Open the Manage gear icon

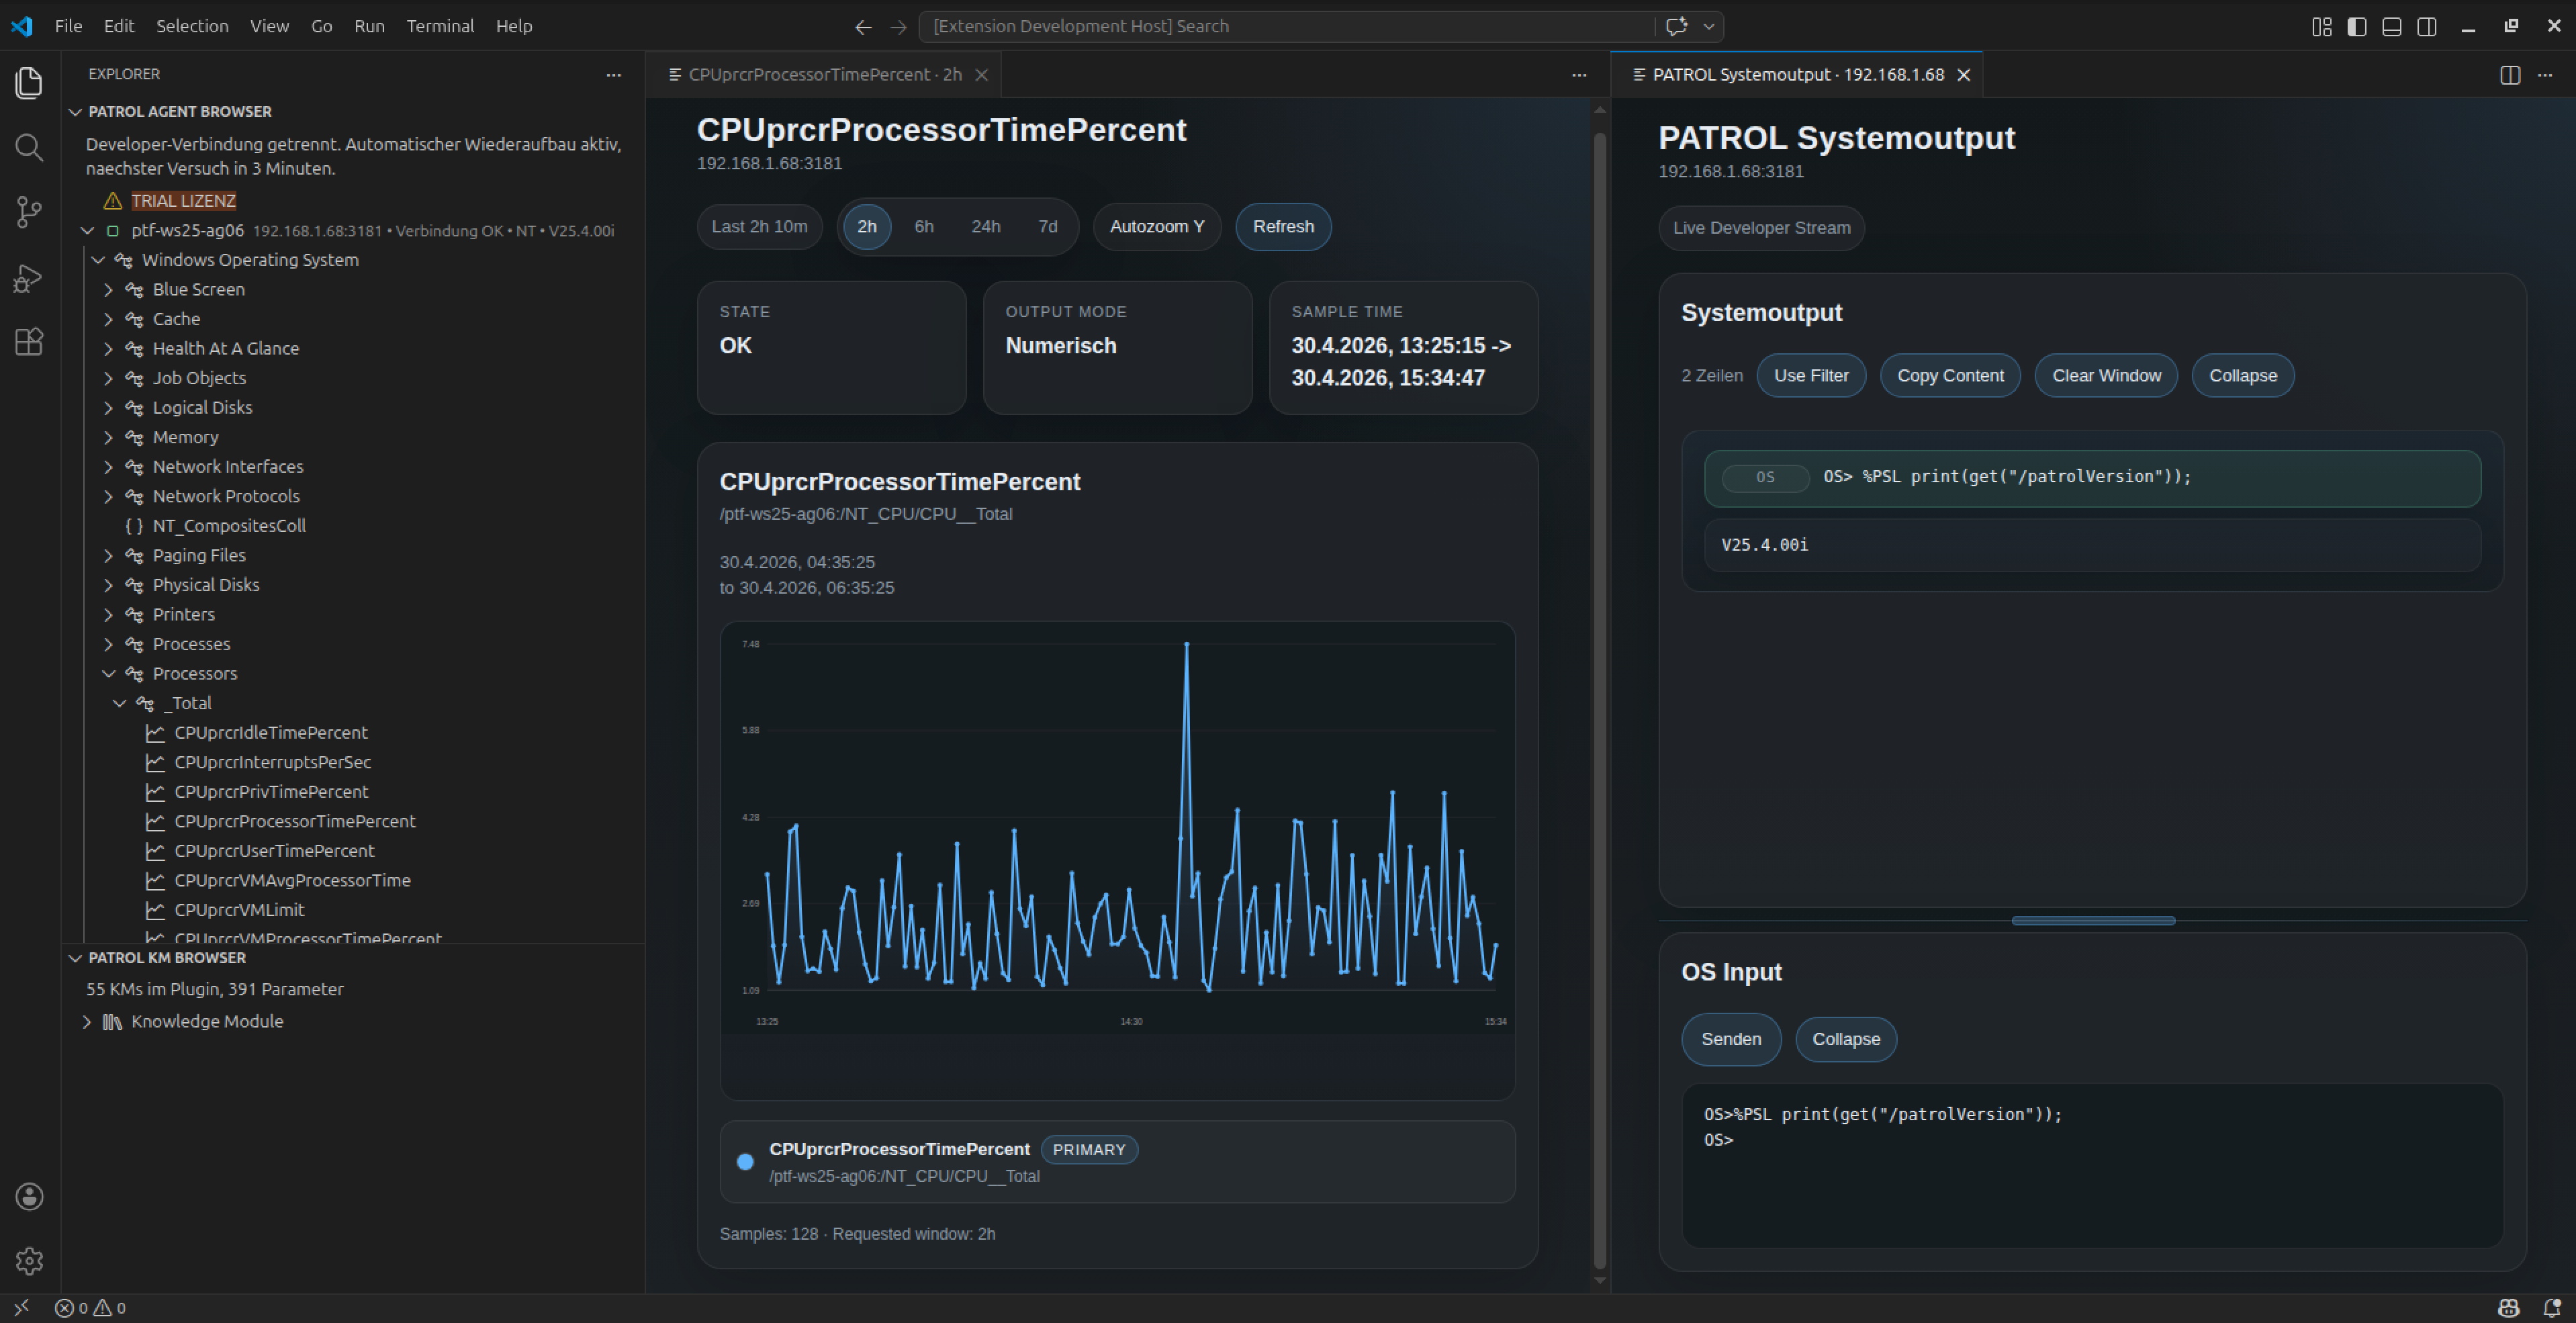[x=29, y=1260]
